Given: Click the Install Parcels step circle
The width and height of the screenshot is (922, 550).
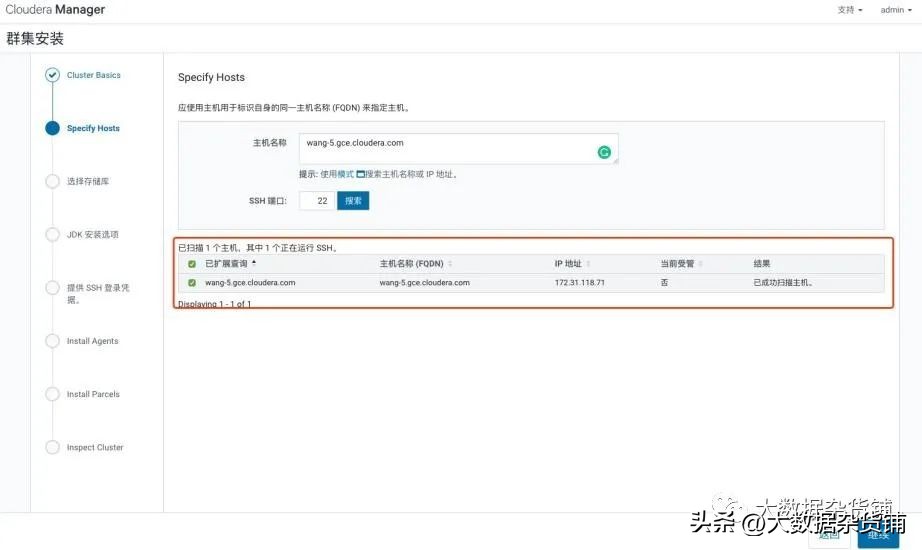Looking at the screenshot, I should click(x=52, y=394).
